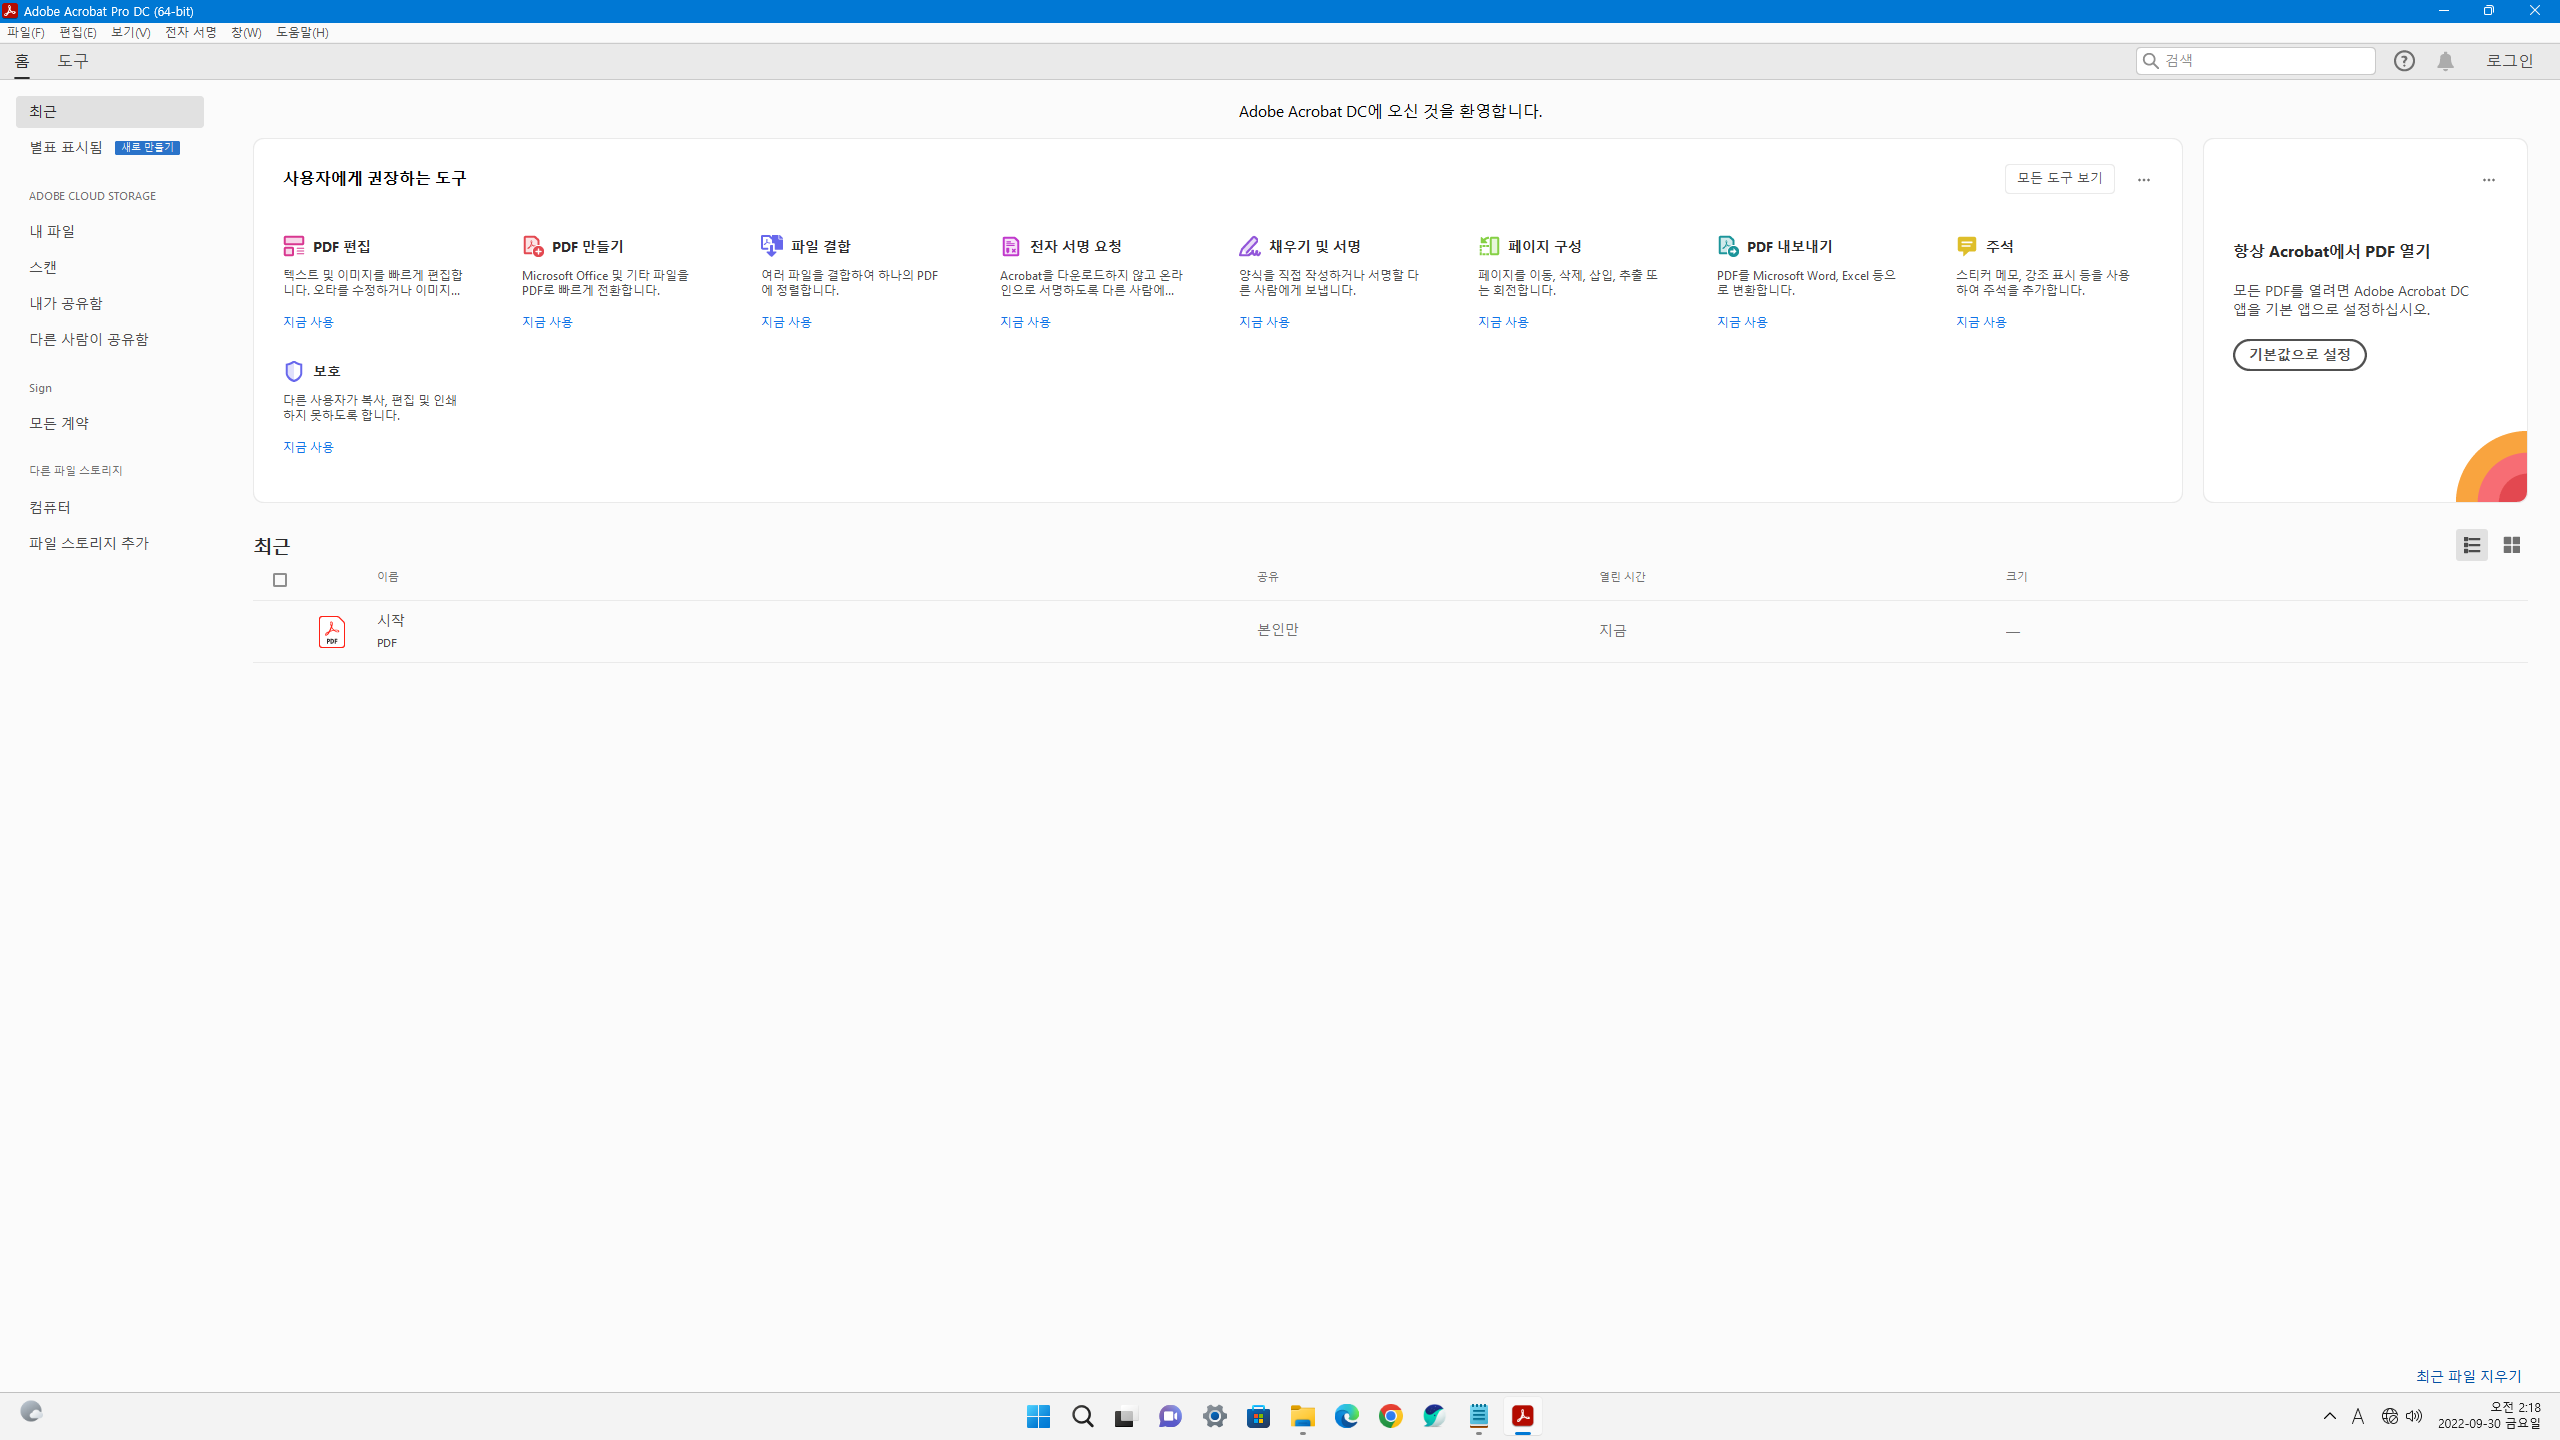Image resolution: width=2560 pixels, height=1440 pixels.
Task: Open the notifications bell icon
Action: coord(2445,61)
